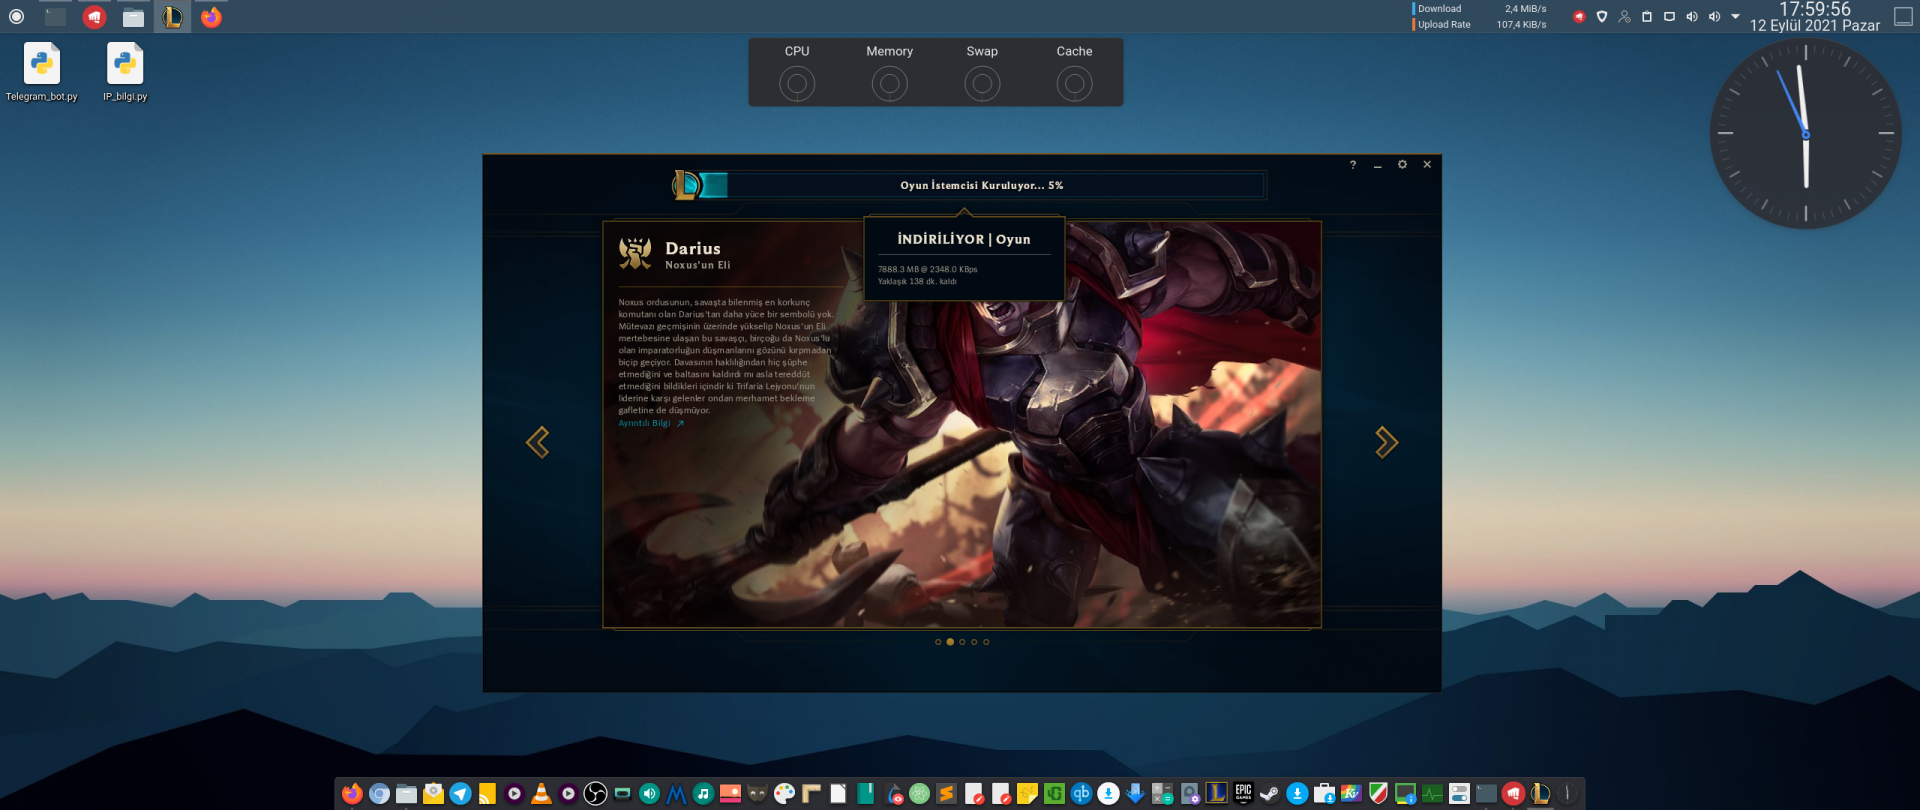Open the IP_bilgi.py desktop file
The width and height of the screenshot is (1920, 810).
(125, 72)
